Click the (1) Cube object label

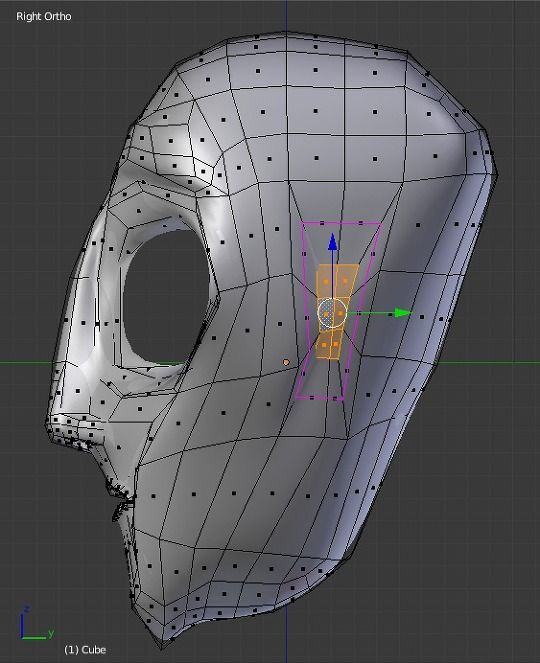pyautogui.click(x=85, y=650)
